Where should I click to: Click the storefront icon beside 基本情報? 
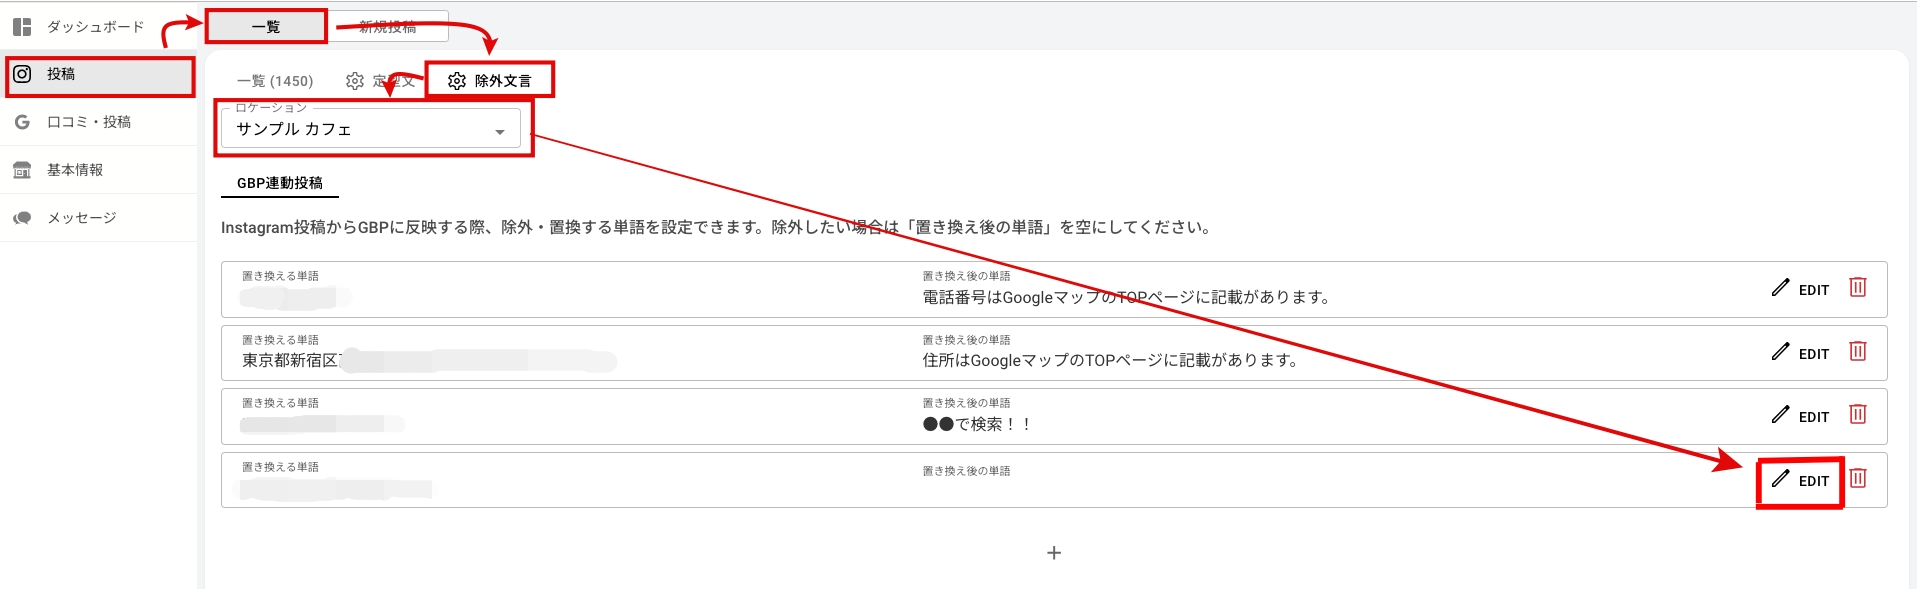click(22, 170)
